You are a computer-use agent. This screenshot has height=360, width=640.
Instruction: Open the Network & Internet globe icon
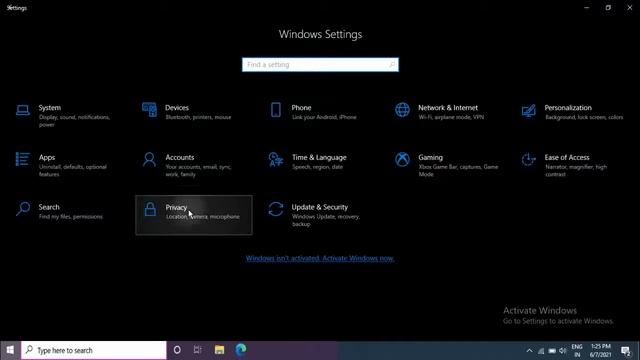click(x=402, y=110)
